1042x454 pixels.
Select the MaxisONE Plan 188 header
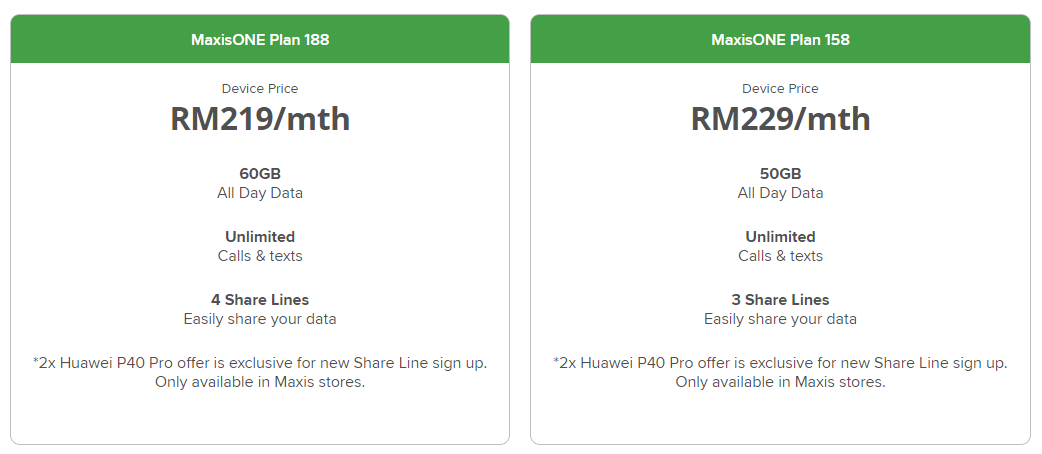[x=260, y=40]
